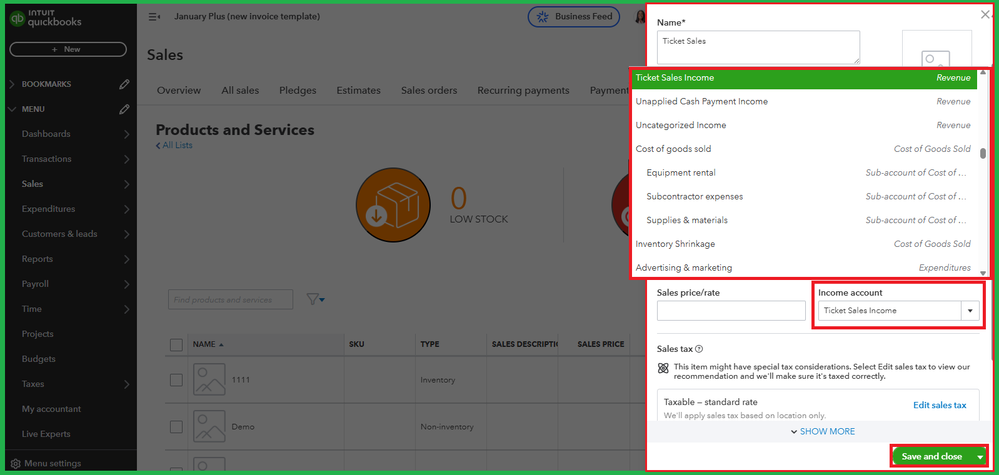
Task: Expand the Reports submenu arrow
Action: 126,259
